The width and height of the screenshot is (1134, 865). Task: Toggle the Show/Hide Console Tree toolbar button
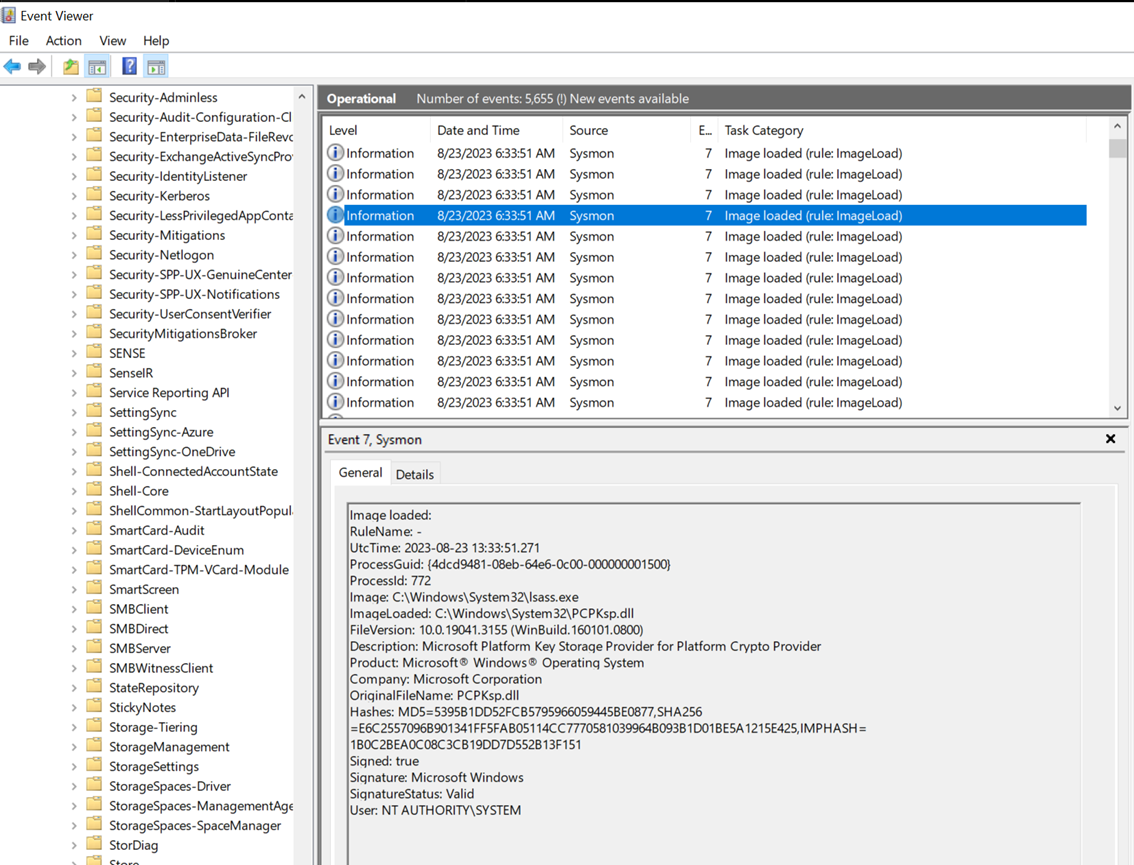[x=97, y=67]
